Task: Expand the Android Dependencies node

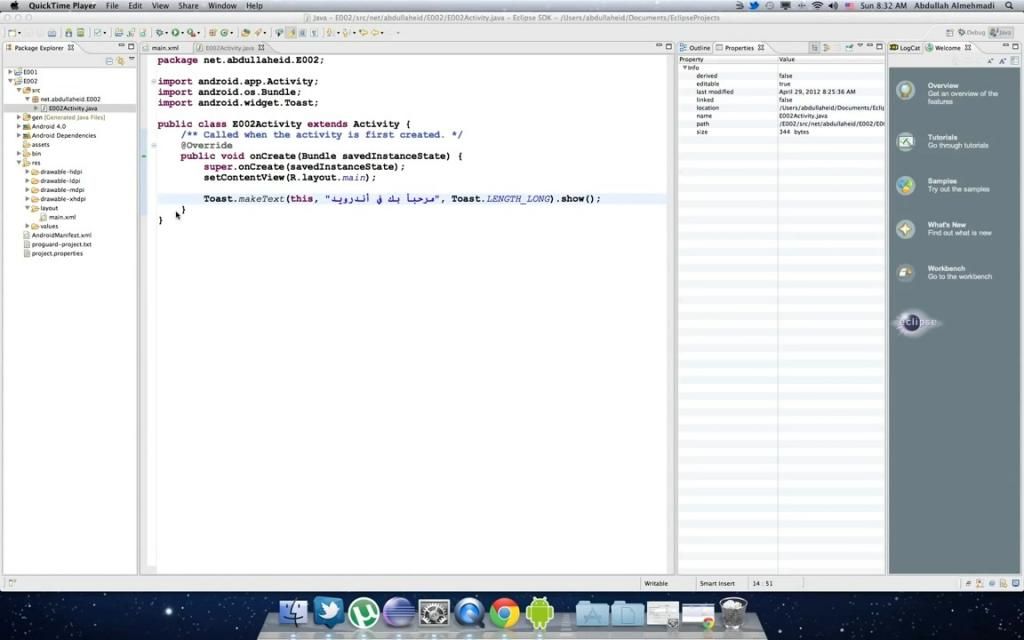Action: (x=19, y=135)
